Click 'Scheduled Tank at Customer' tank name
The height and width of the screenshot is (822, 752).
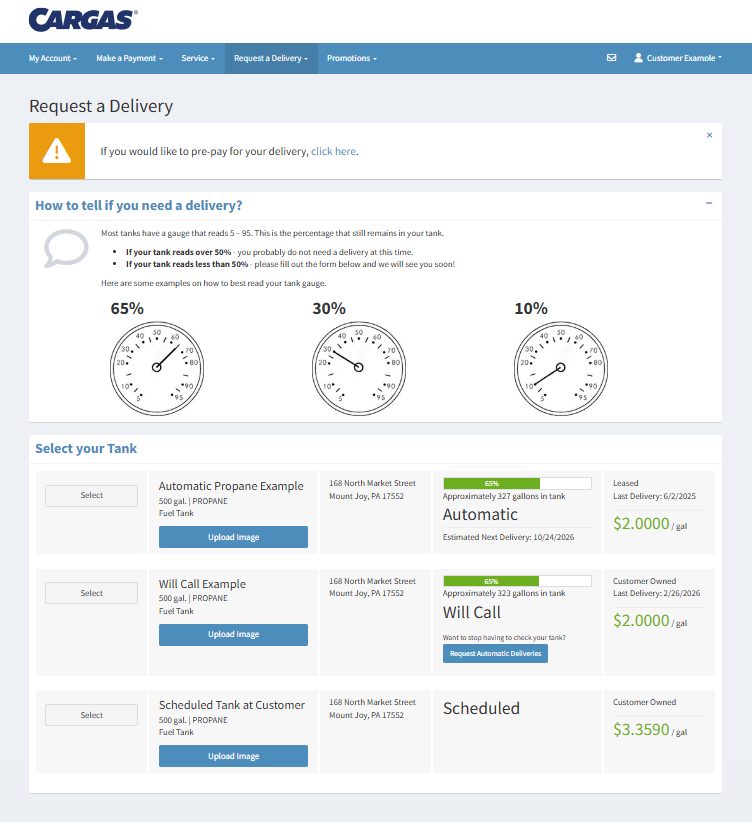232,705
